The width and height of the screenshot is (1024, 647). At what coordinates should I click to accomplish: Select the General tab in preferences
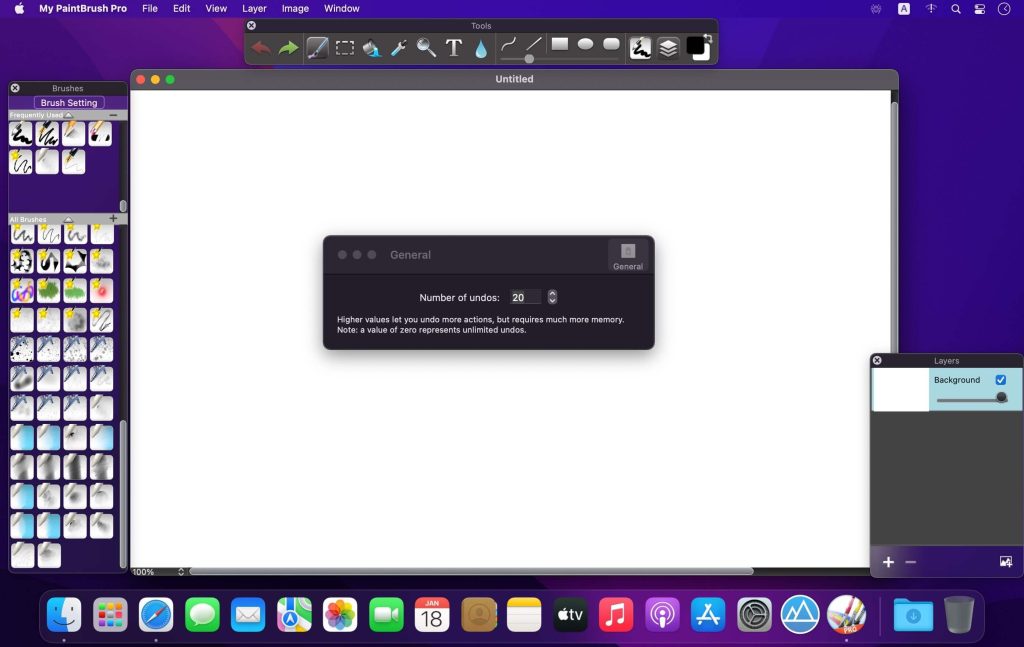[x=628, y=258]
